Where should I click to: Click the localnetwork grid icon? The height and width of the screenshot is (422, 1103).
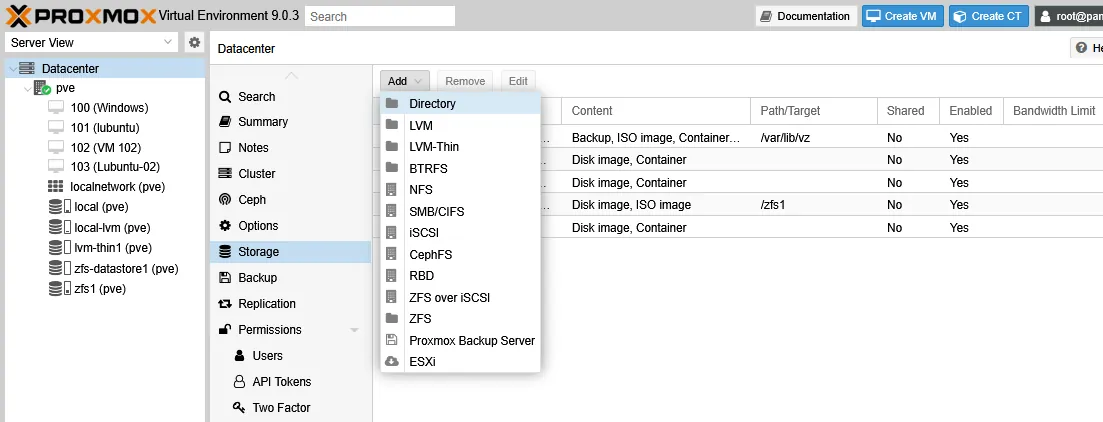(x=56, y=186)
